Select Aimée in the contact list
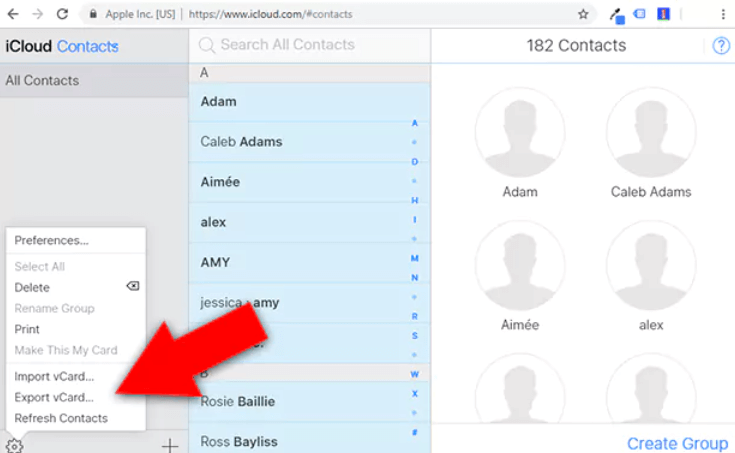 click(x=220, y=182)
